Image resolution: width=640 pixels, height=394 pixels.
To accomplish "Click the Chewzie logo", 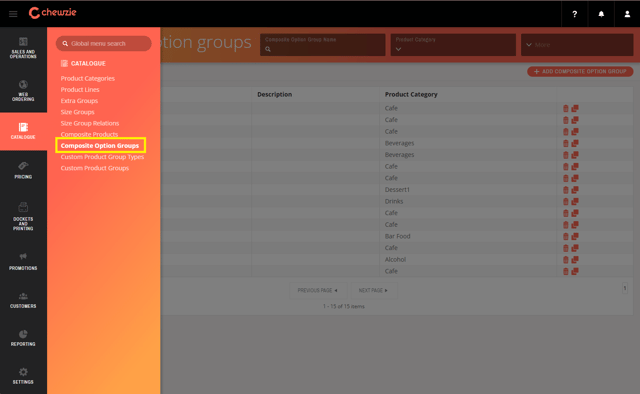I will coord(52,13).
